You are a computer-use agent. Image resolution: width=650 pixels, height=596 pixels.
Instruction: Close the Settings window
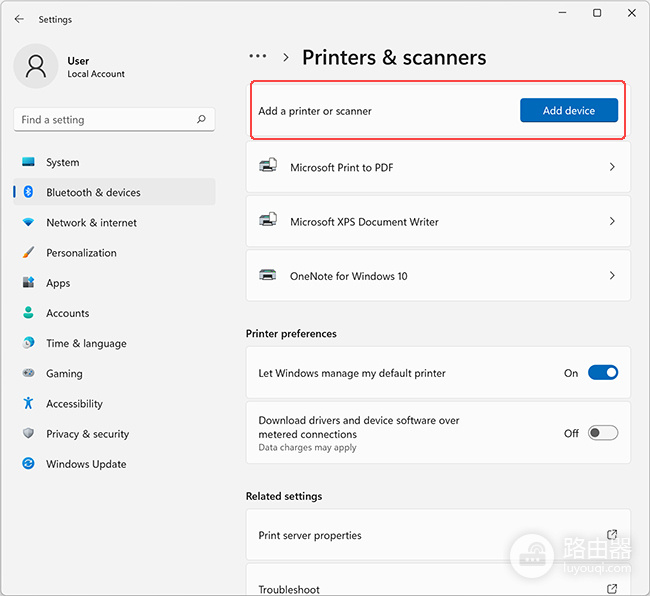click(632, 13)
